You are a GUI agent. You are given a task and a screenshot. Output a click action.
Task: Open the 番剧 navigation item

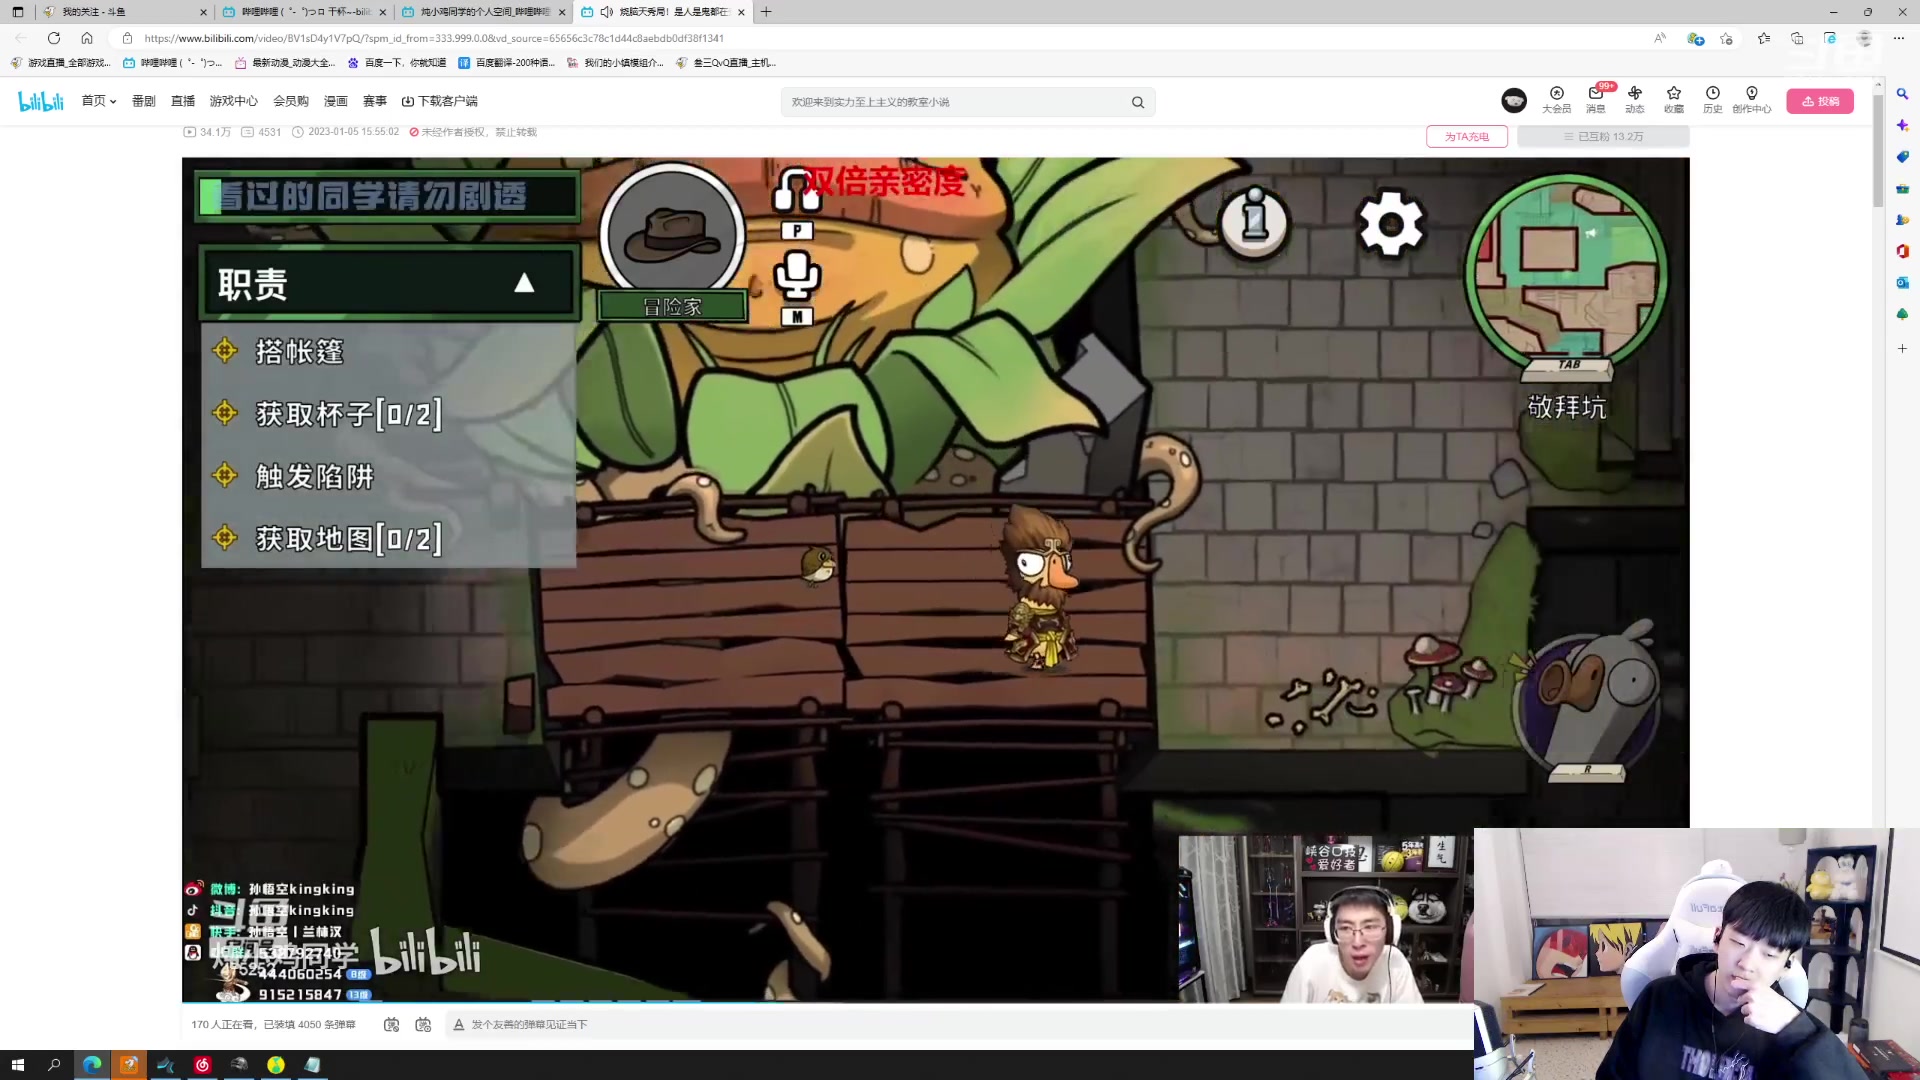tap(144, 101)
